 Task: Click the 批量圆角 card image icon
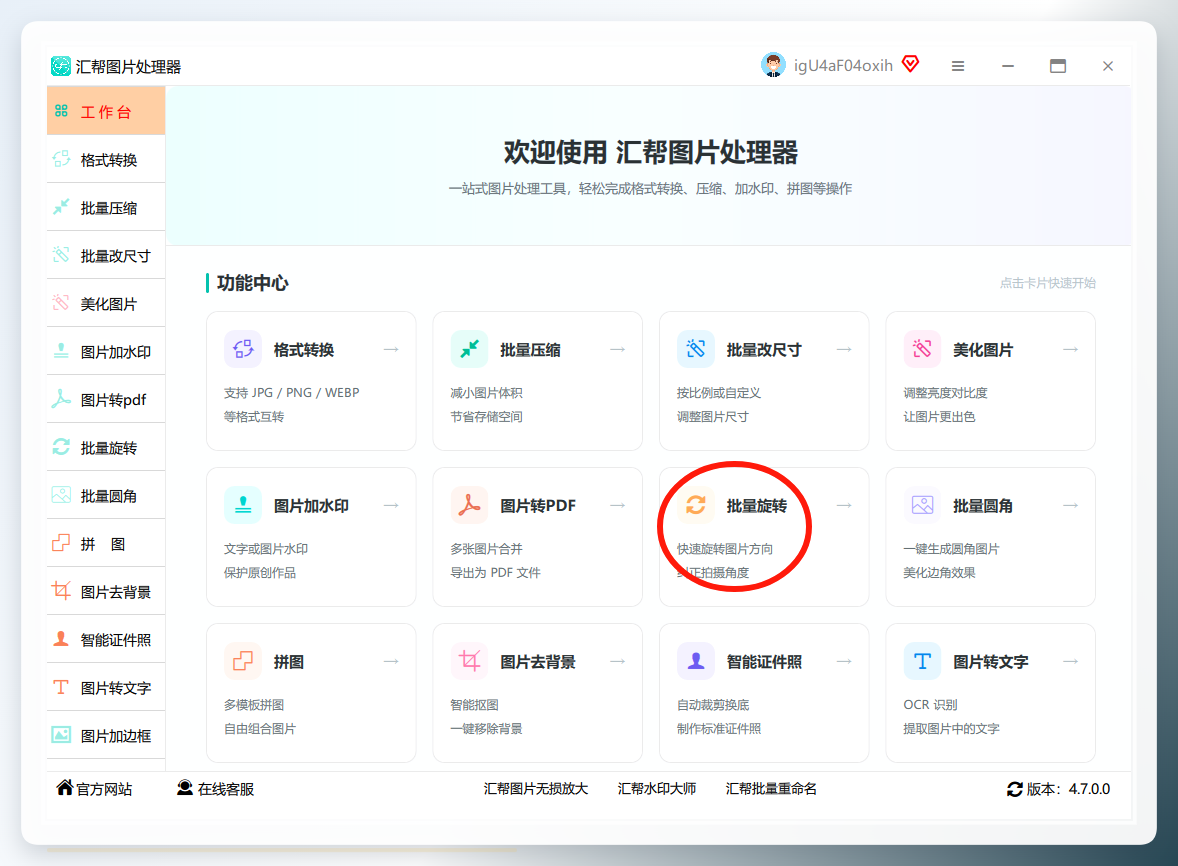923,505
